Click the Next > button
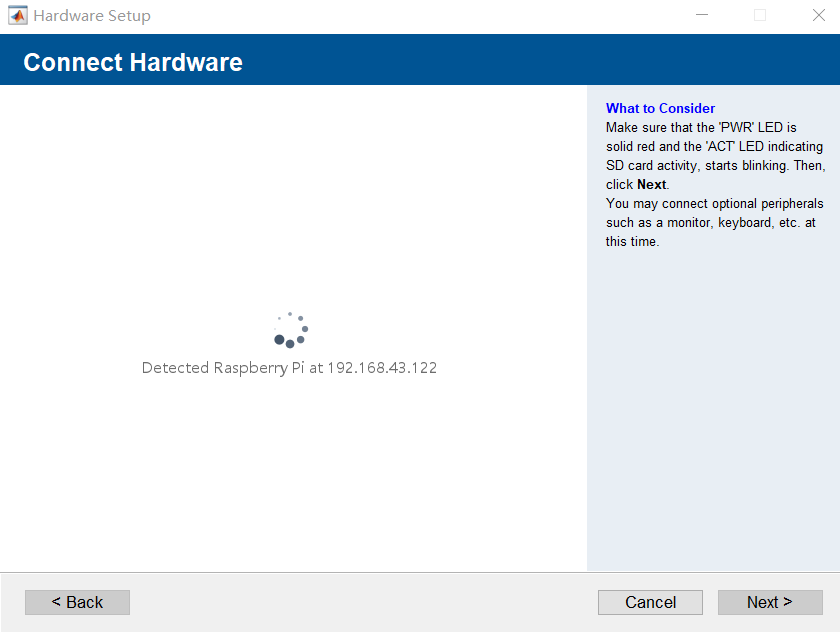The width and height of the screenshot is (840, 632). 770,602
